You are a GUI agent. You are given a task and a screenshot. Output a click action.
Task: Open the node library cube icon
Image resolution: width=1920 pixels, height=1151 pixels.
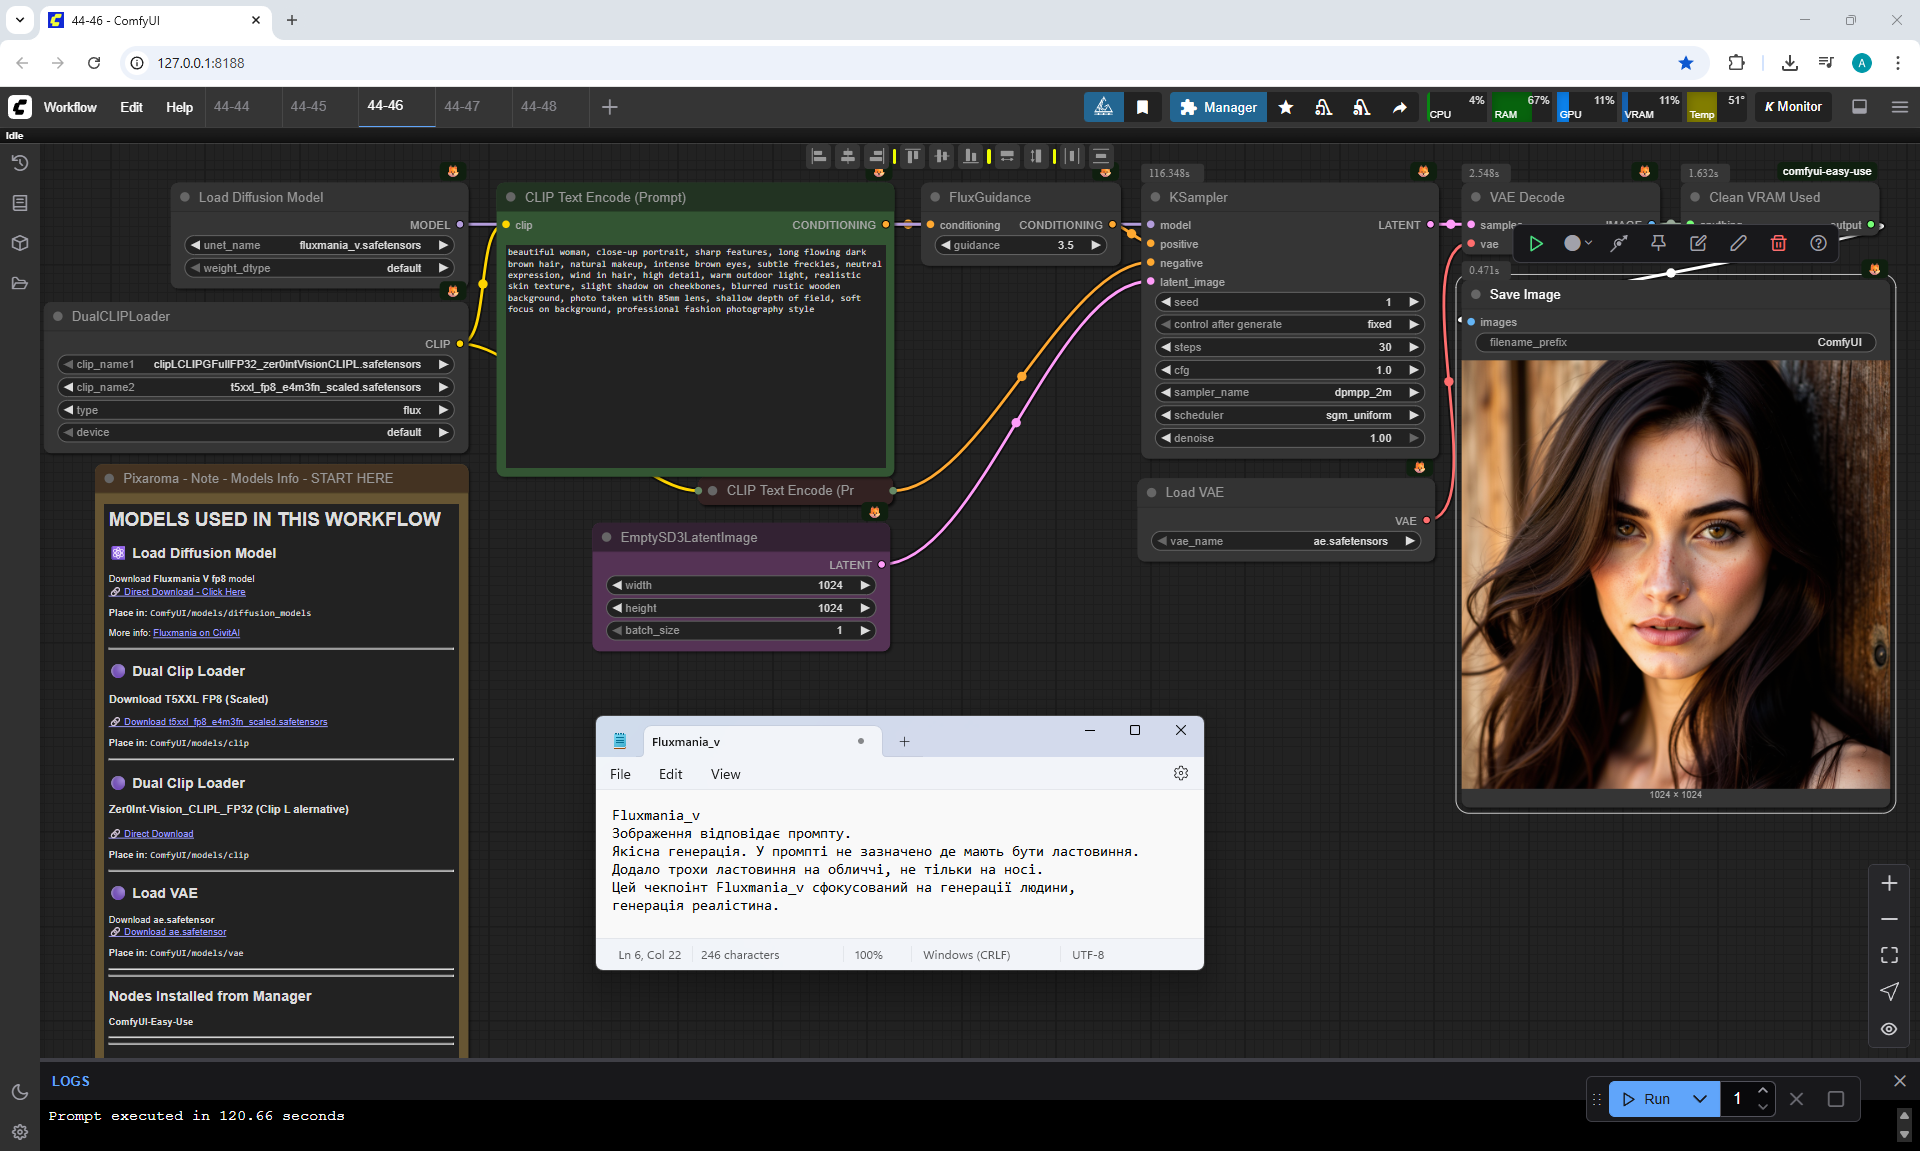[x=19, y=243]
